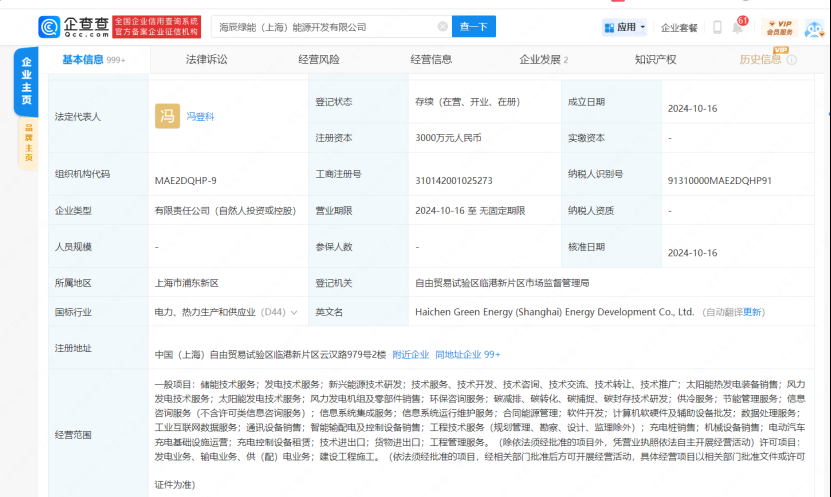831x497 pixels.
Task: Click the 冯 legal representative avatar
Action: click(167, 116)
